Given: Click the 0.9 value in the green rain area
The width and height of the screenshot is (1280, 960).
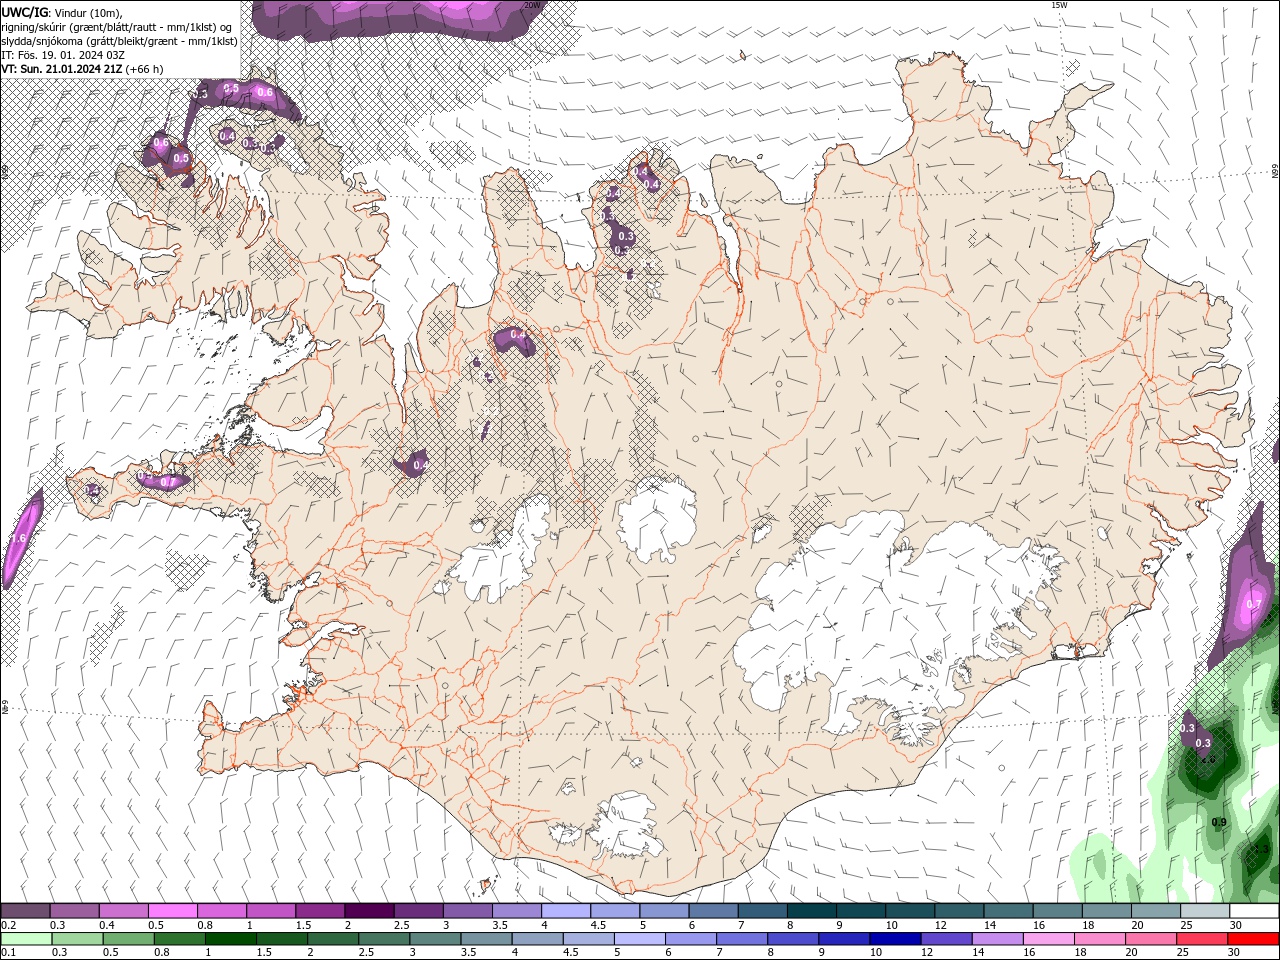Looking at the screenshot, I should (x=1219, y=822).
